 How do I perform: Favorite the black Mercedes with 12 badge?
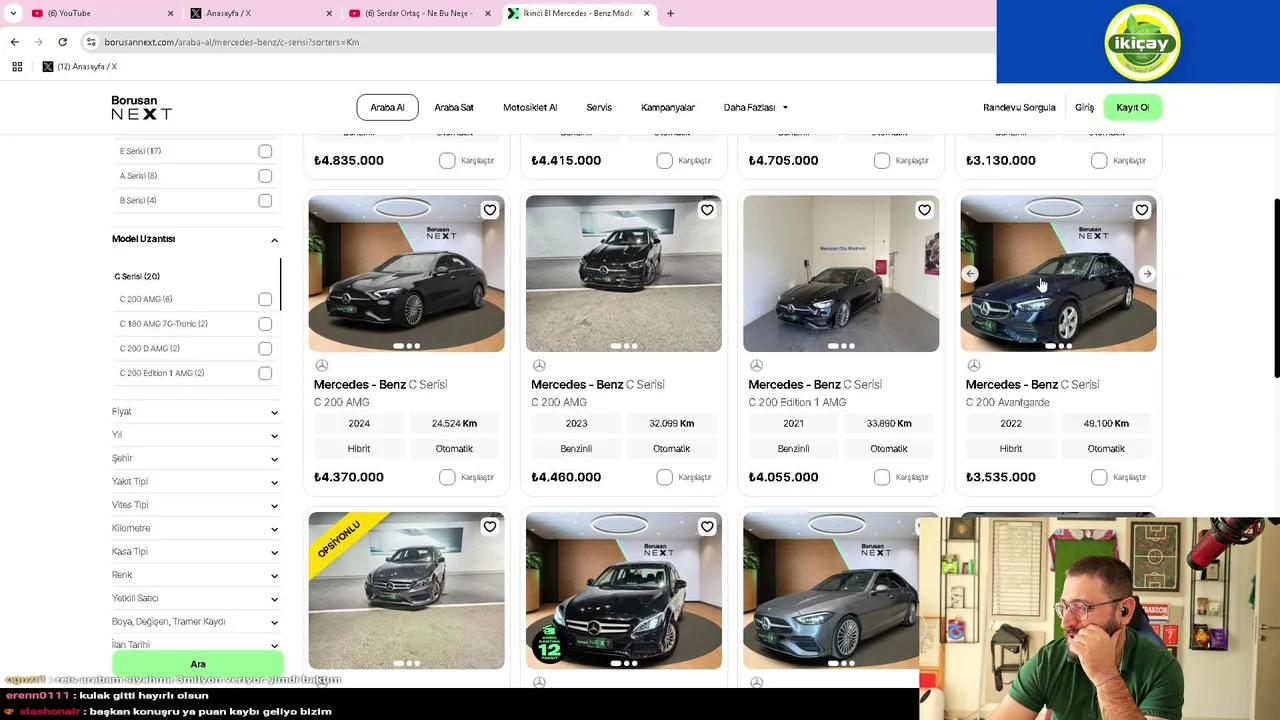[x=707, y=527]
